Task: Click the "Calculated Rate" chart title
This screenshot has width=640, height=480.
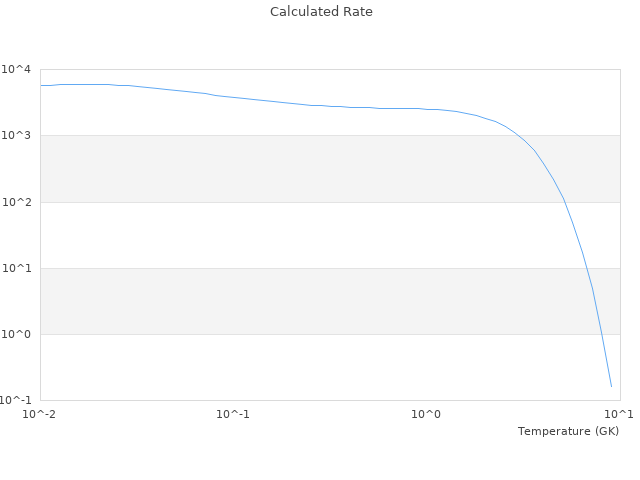Action: pos(321,12)
